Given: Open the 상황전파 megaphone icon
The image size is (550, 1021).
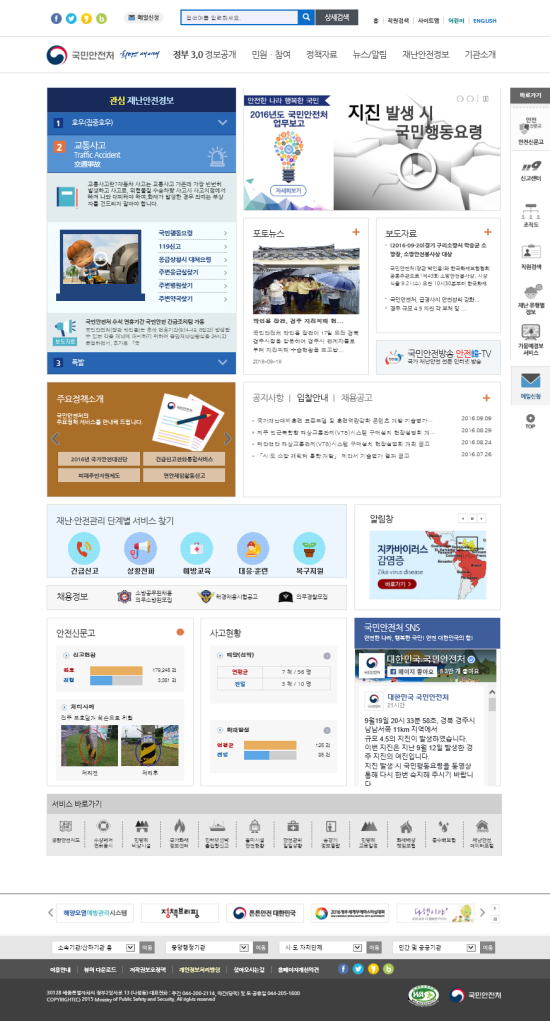Looking at the screenshot, I should click(140, 548).
